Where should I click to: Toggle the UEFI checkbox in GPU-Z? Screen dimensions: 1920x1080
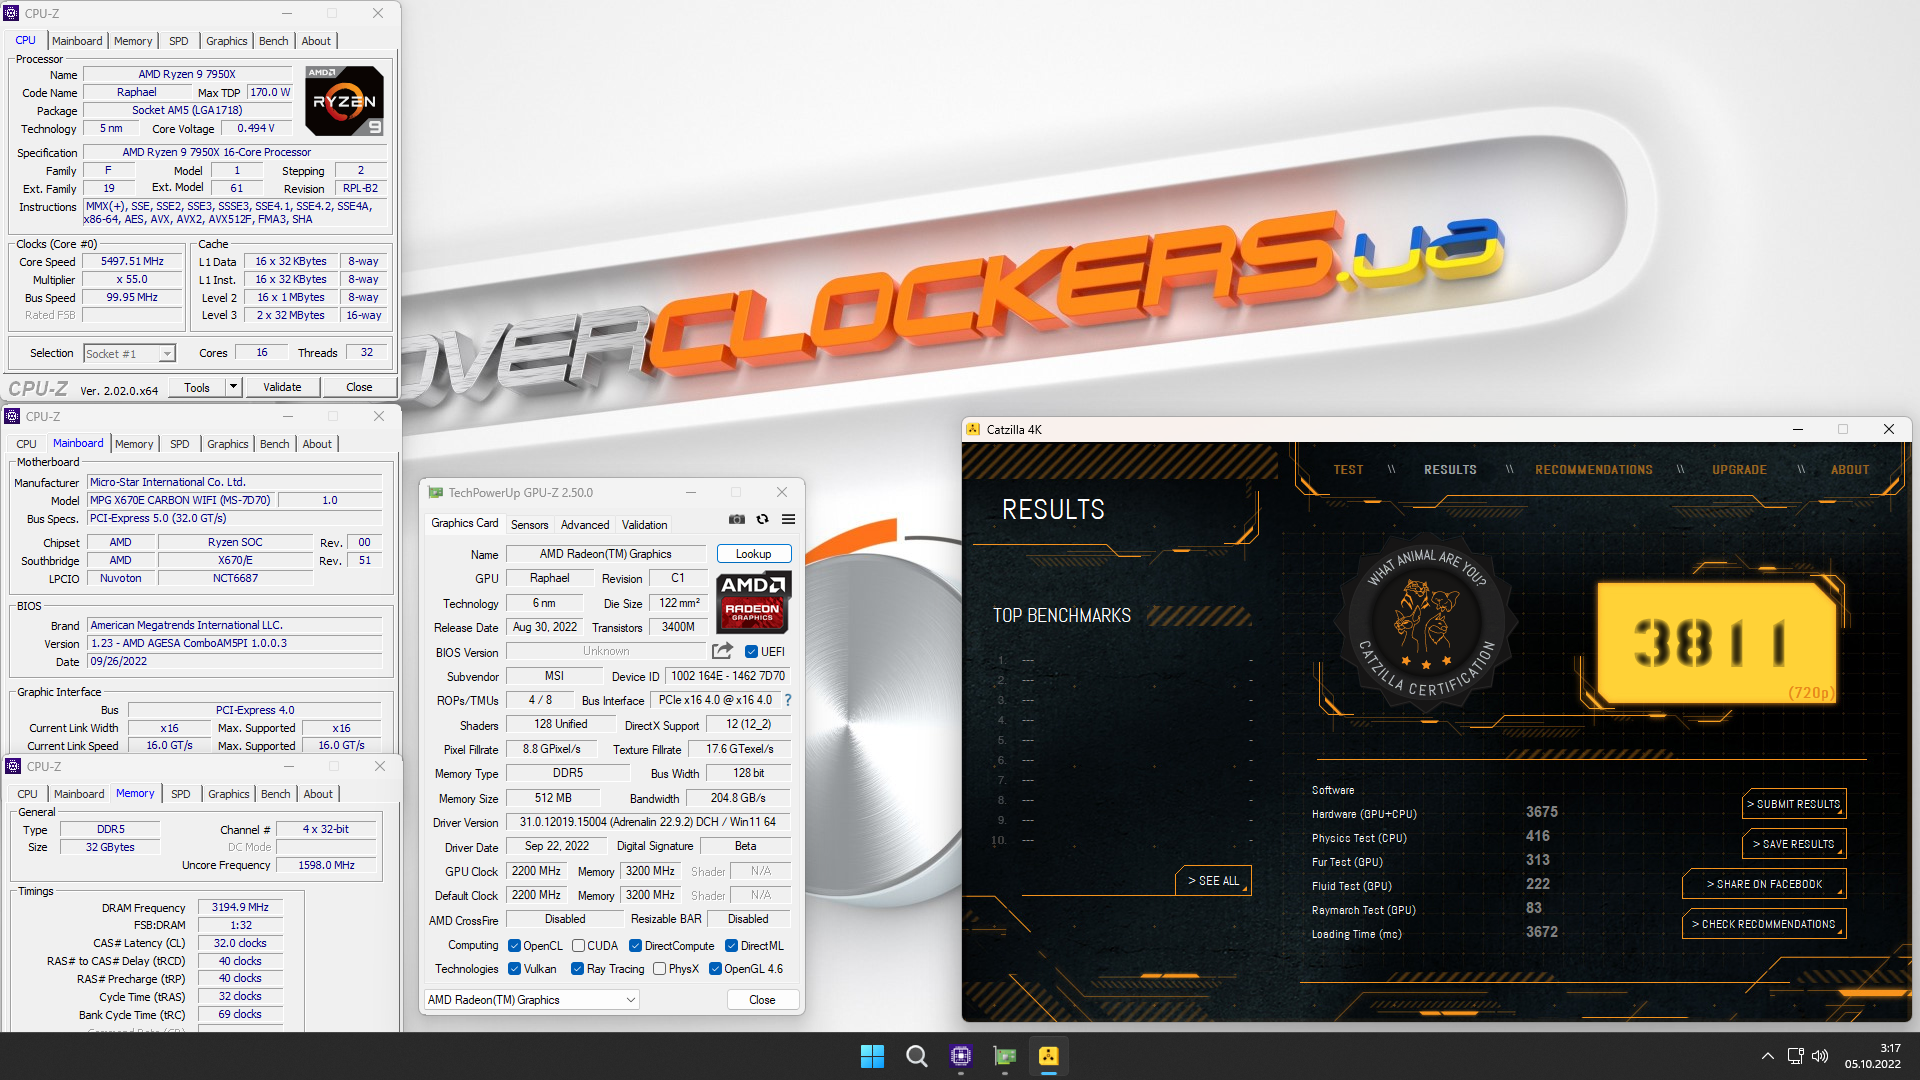751,652
